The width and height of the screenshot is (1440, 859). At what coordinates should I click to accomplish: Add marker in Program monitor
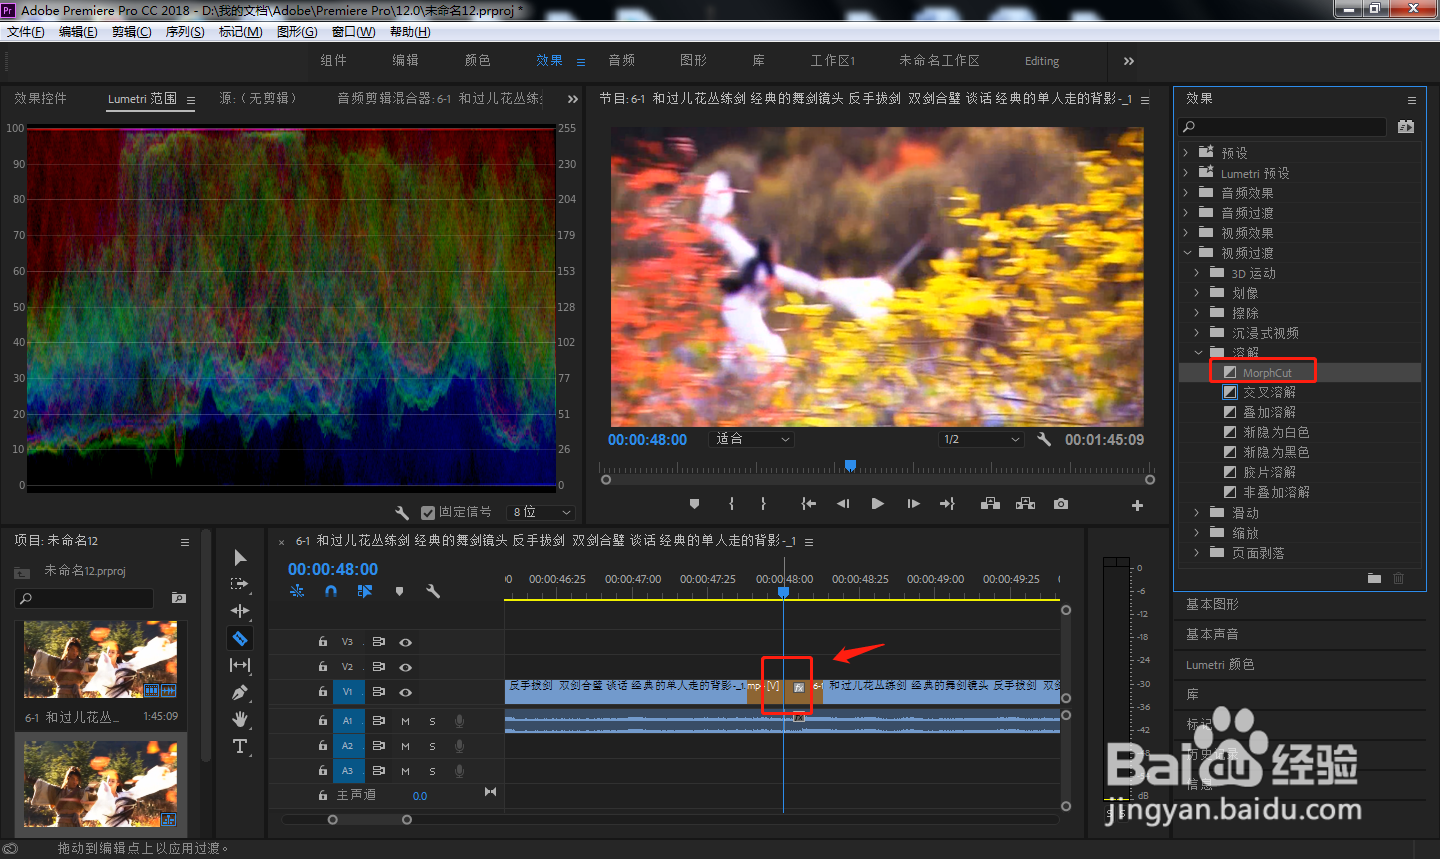click(694, 504)
